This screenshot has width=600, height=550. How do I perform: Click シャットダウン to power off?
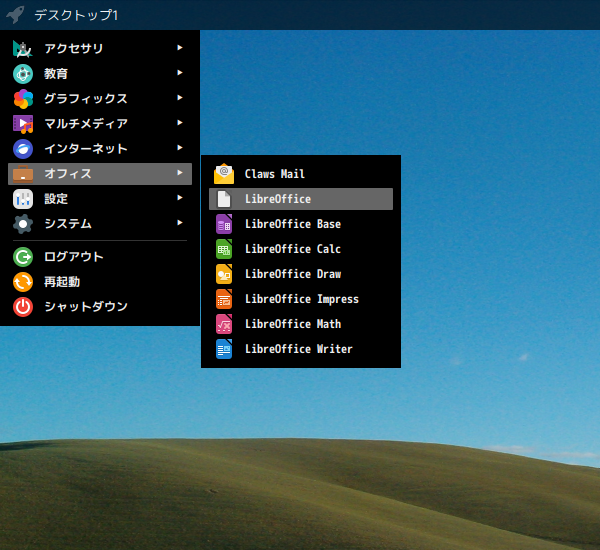coord(86,307)
